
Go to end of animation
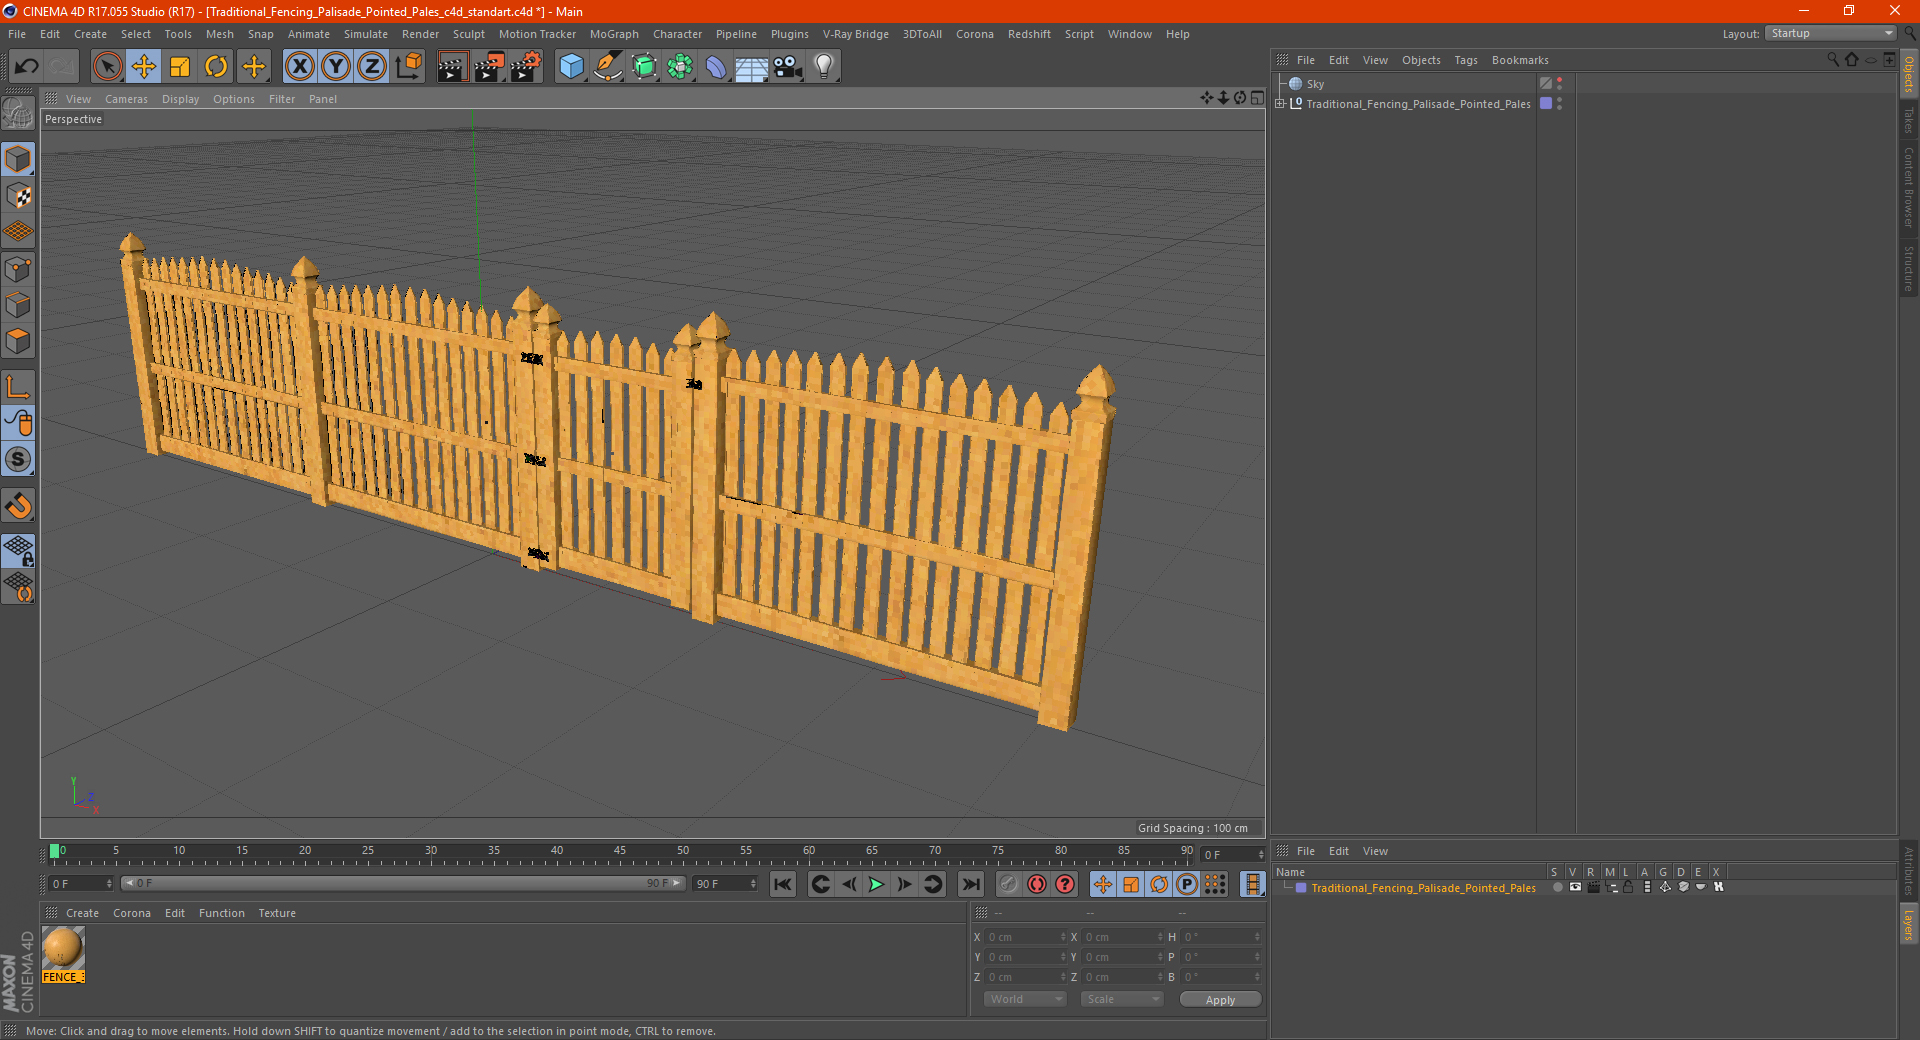[x=970, y=884]
